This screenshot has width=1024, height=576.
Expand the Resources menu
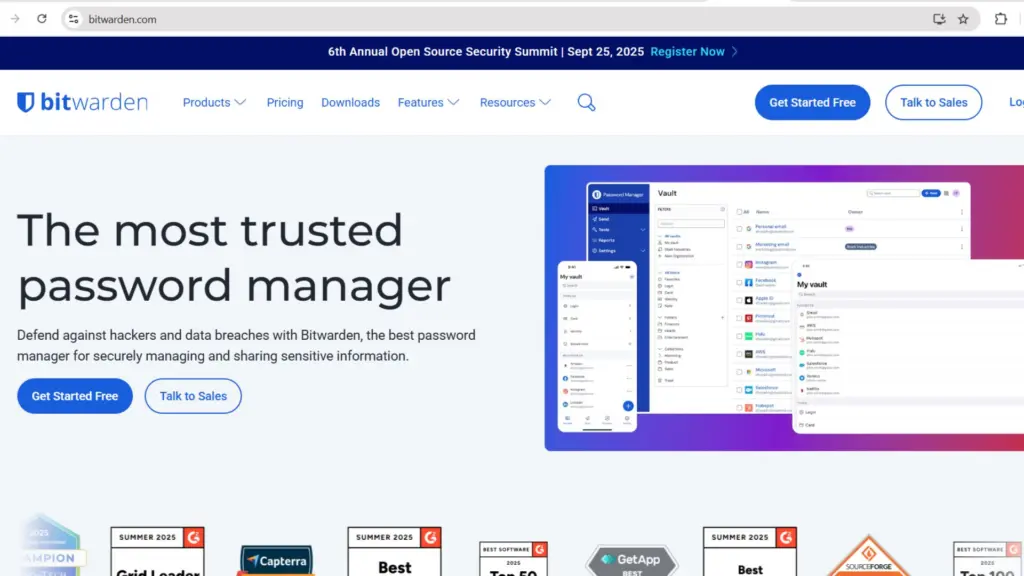pyautogui.click(x=515, y=103)
